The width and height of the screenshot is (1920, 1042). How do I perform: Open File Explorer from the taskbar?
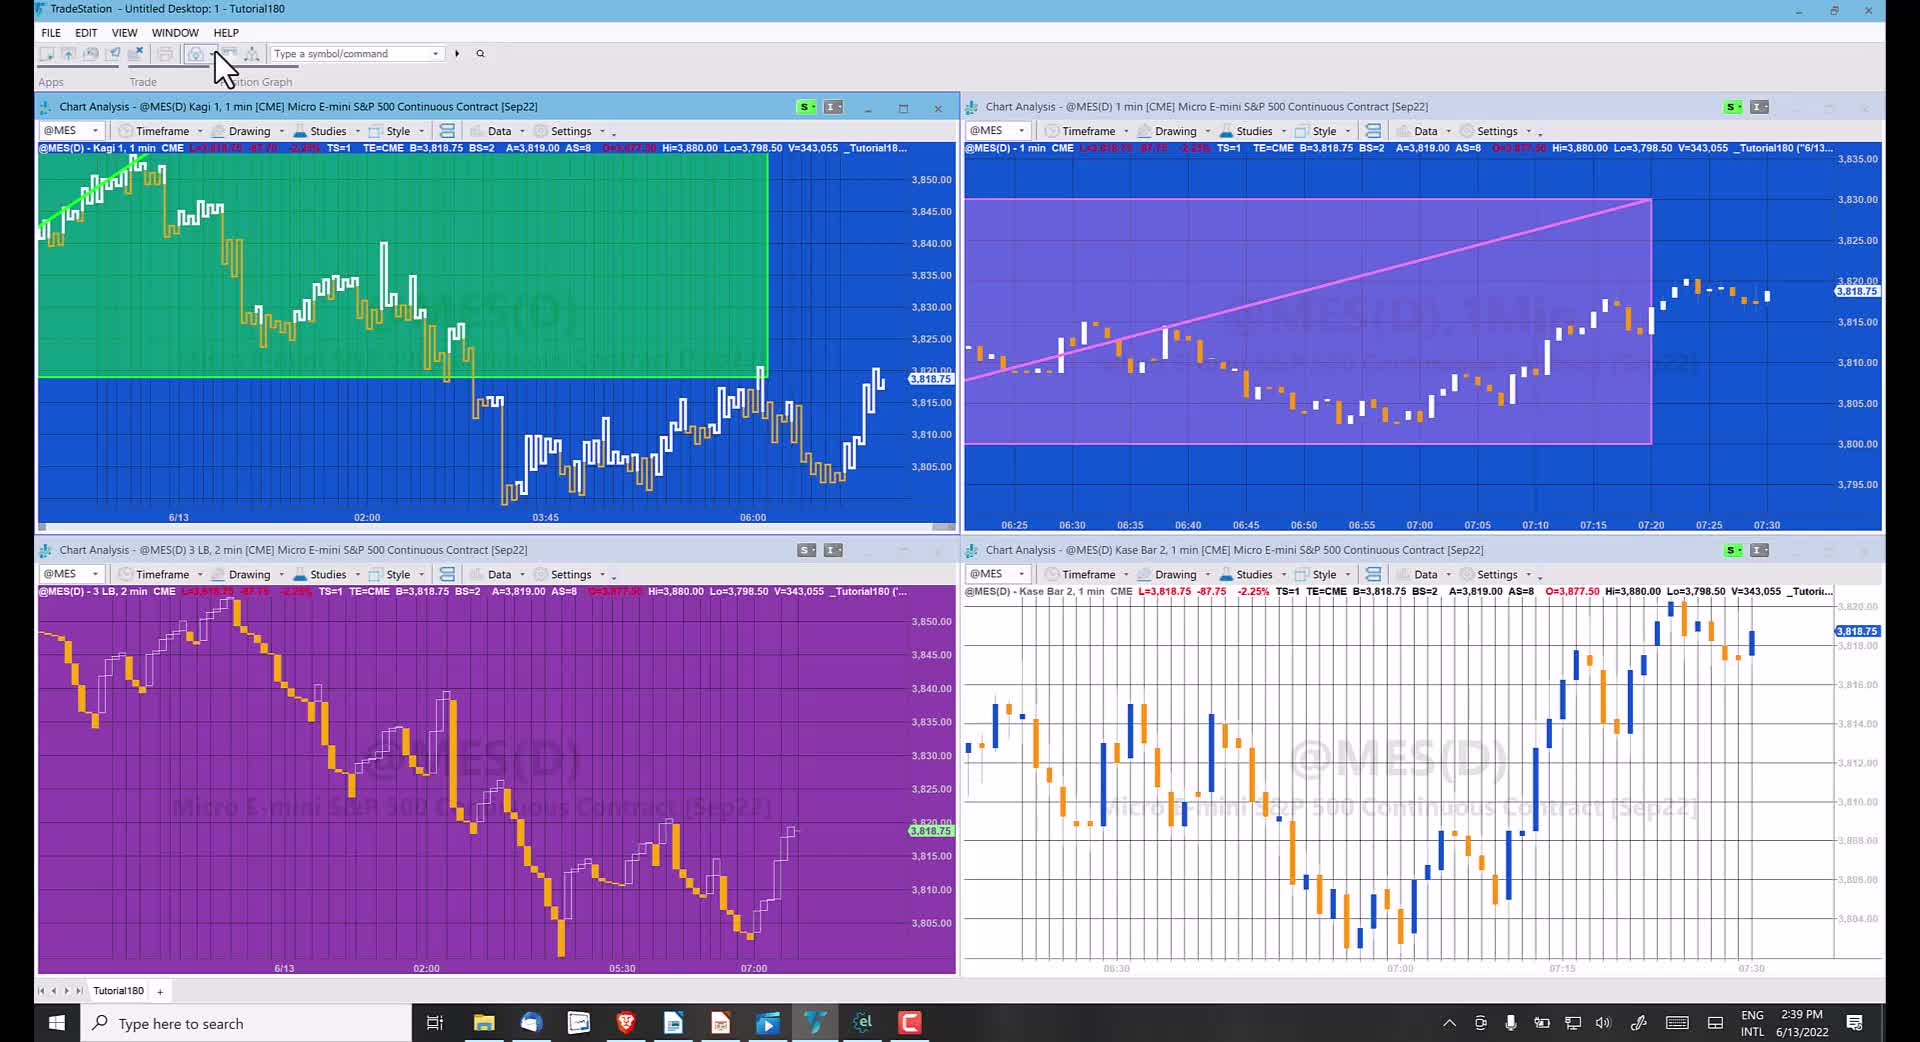point(484,1023)
